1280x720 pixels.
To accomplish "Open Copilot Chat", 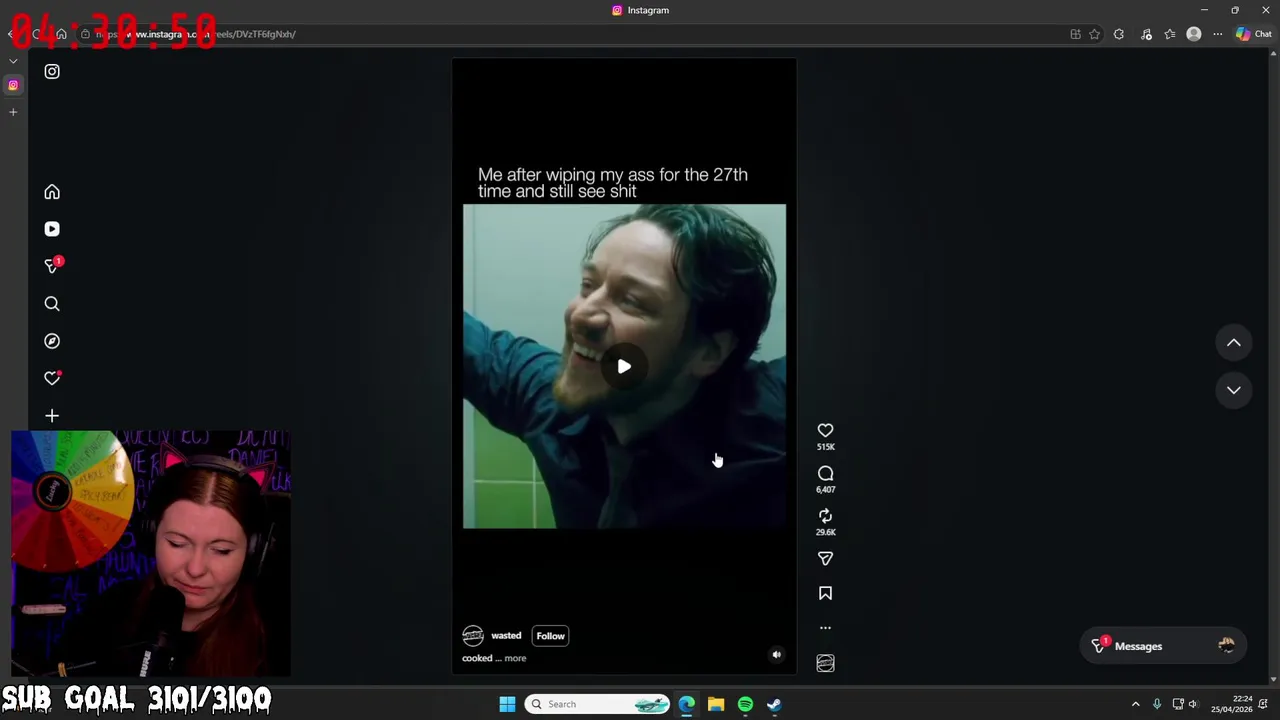I will (1254, 34).
